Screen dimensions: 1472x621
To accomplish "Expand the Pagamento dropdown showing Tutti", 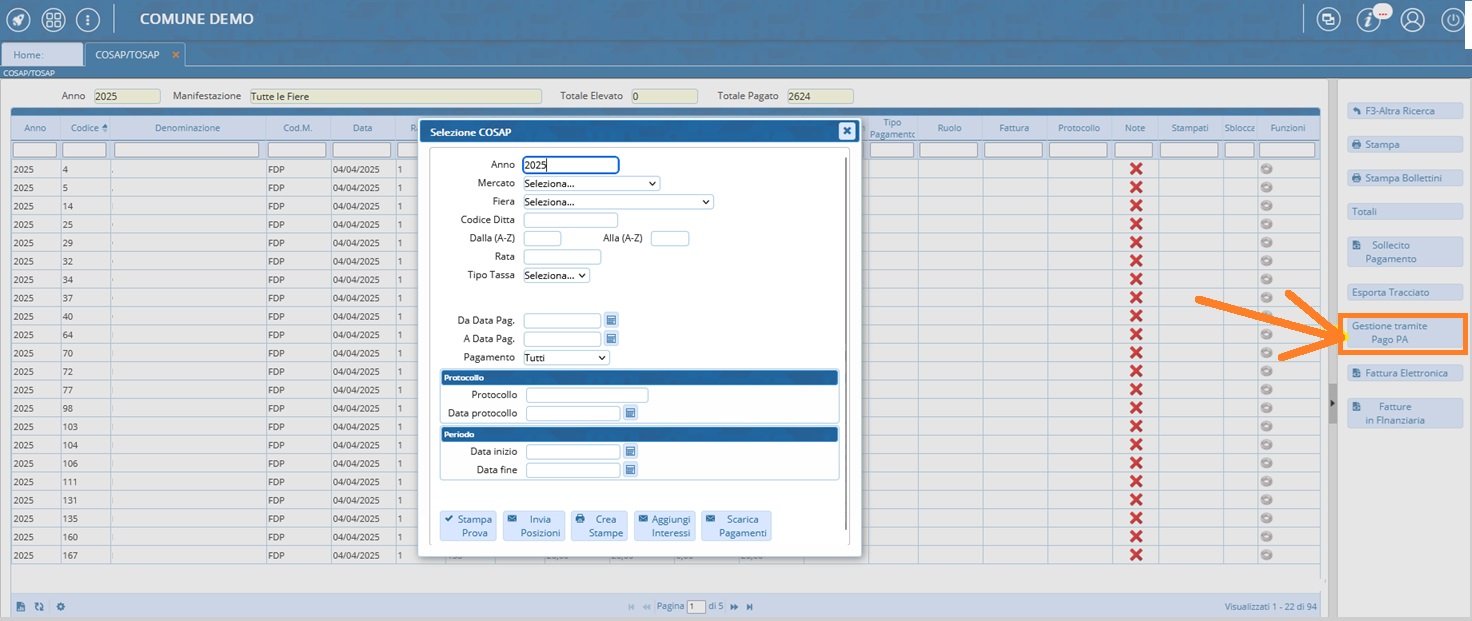I will click(x=566, y=358).
